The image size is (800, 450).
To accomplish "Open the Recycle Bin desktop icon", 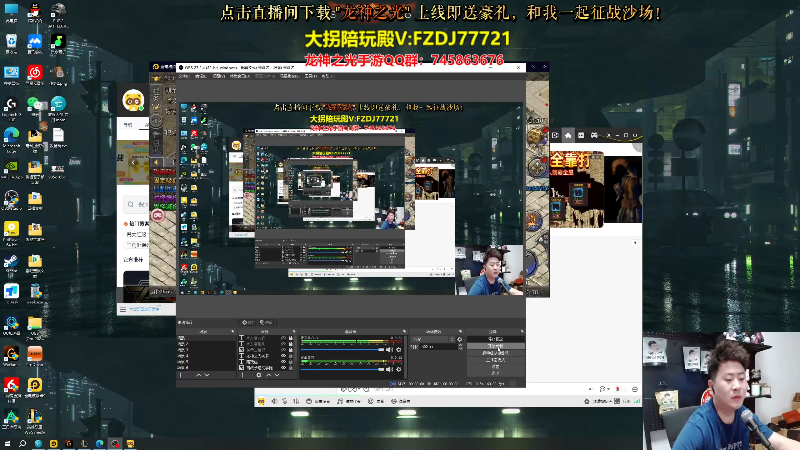I will tap(11, 43).
